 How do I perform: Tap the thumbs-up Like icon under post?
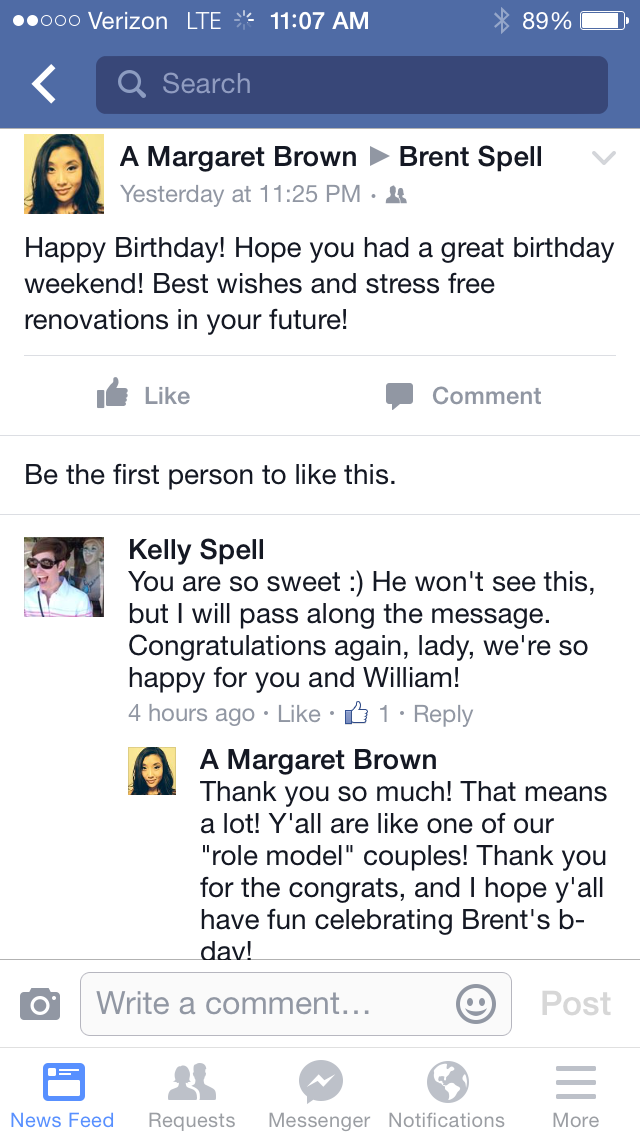pos(113,395)
